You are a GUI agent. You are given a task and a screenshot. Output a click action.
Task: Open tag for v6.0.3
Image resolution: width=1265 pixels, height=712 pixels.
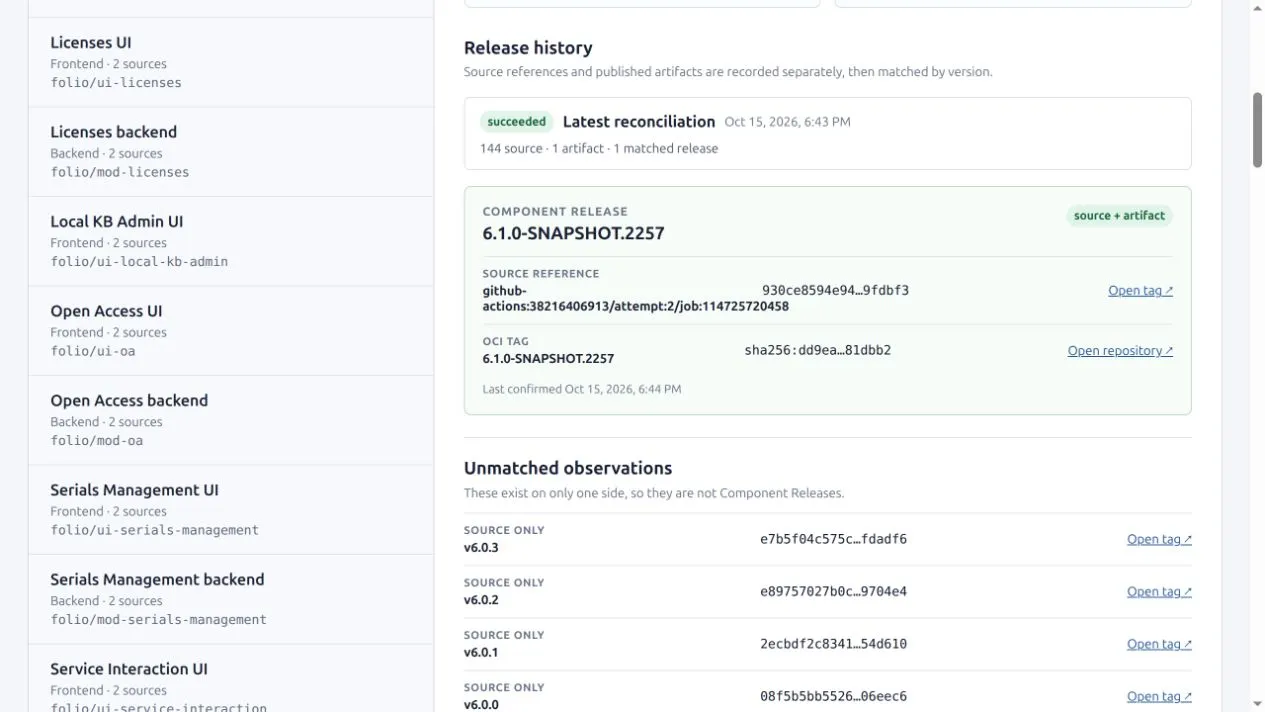point(1159,539)
